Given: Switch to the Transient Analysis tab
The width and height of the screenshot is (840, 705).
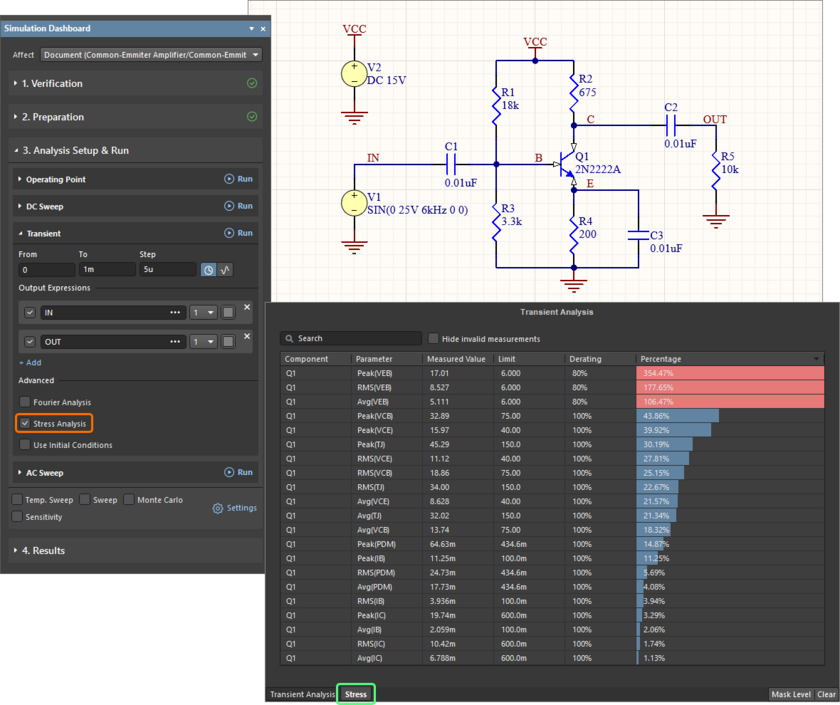Looking at the screenshot, I should point(302,694).
